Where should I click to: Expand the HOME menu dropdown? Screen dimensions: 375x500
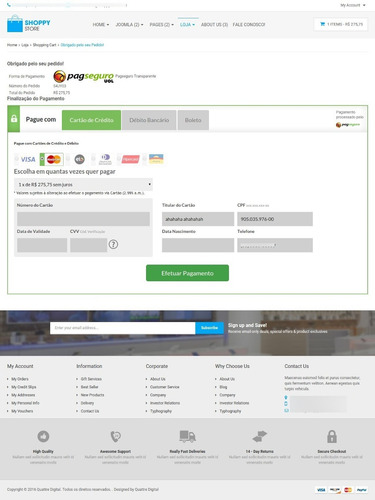(x=101, y=25)
